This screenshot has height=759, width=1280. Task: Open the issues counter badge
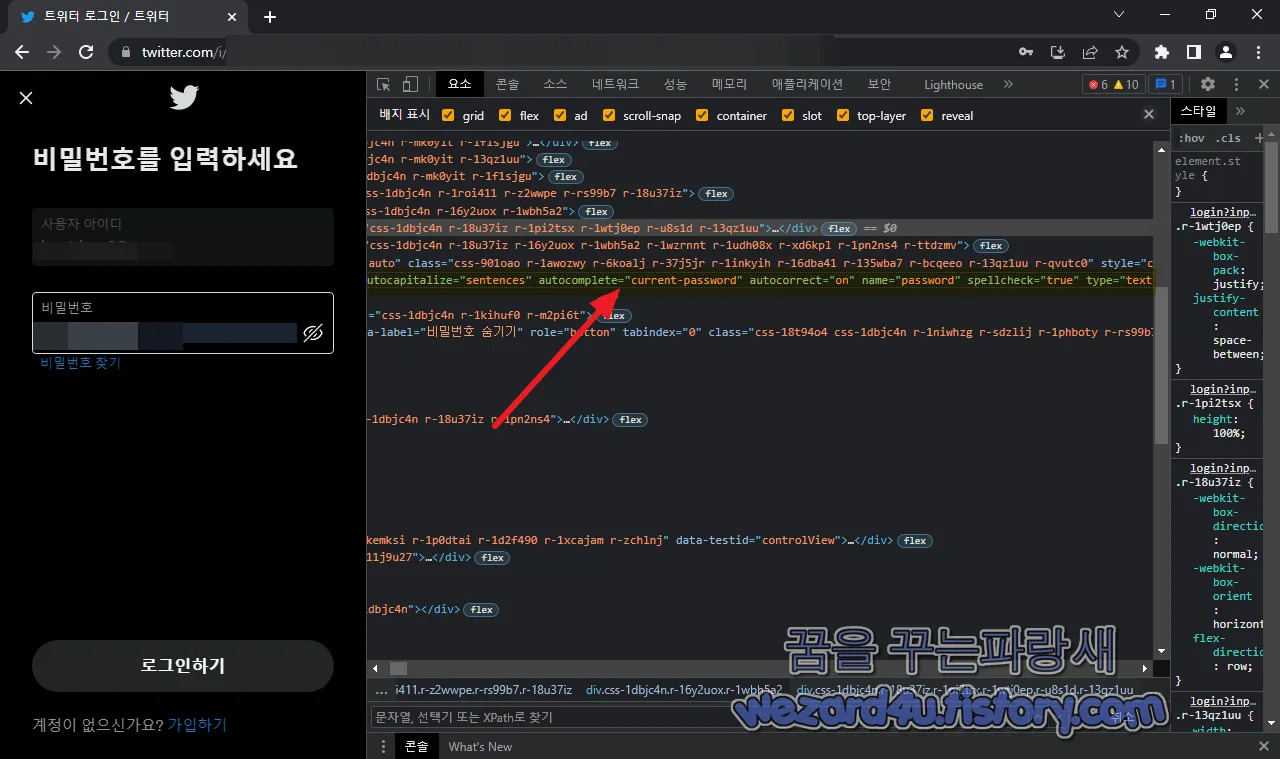1165,84
